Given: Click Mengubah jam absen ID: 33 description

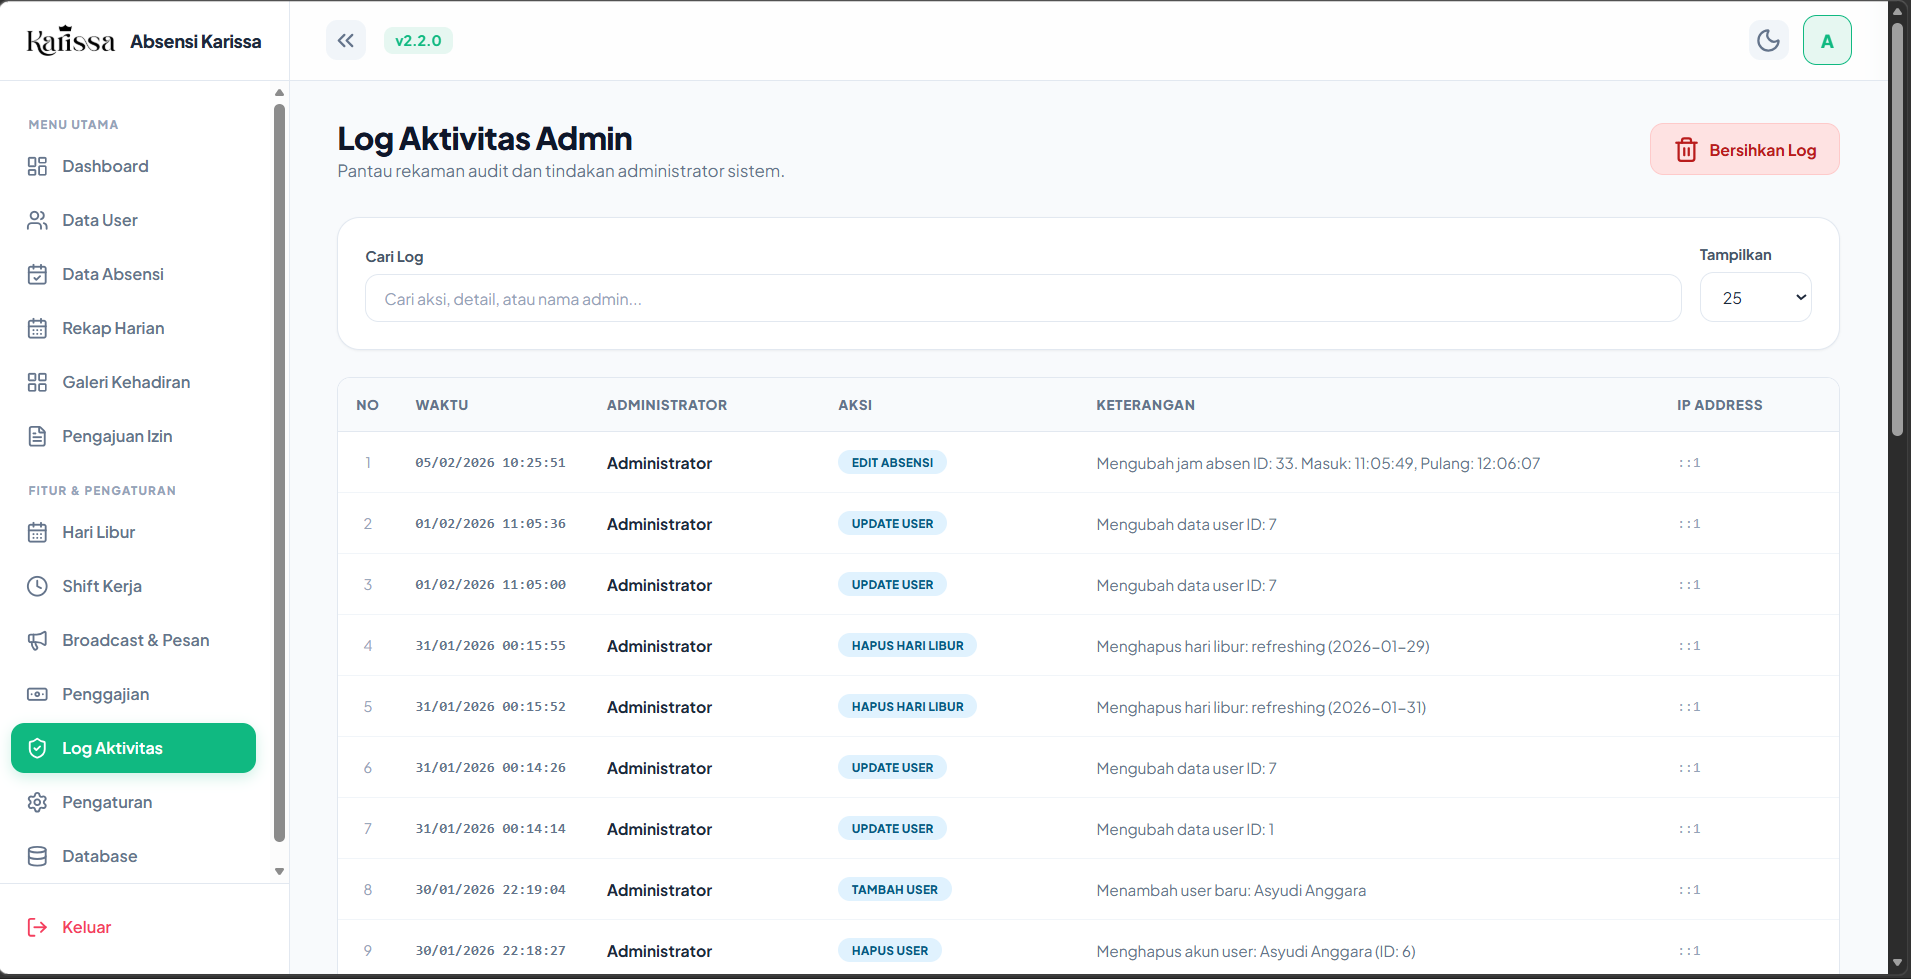Looking at the screenshot, I should click(x=1318, y=463).
